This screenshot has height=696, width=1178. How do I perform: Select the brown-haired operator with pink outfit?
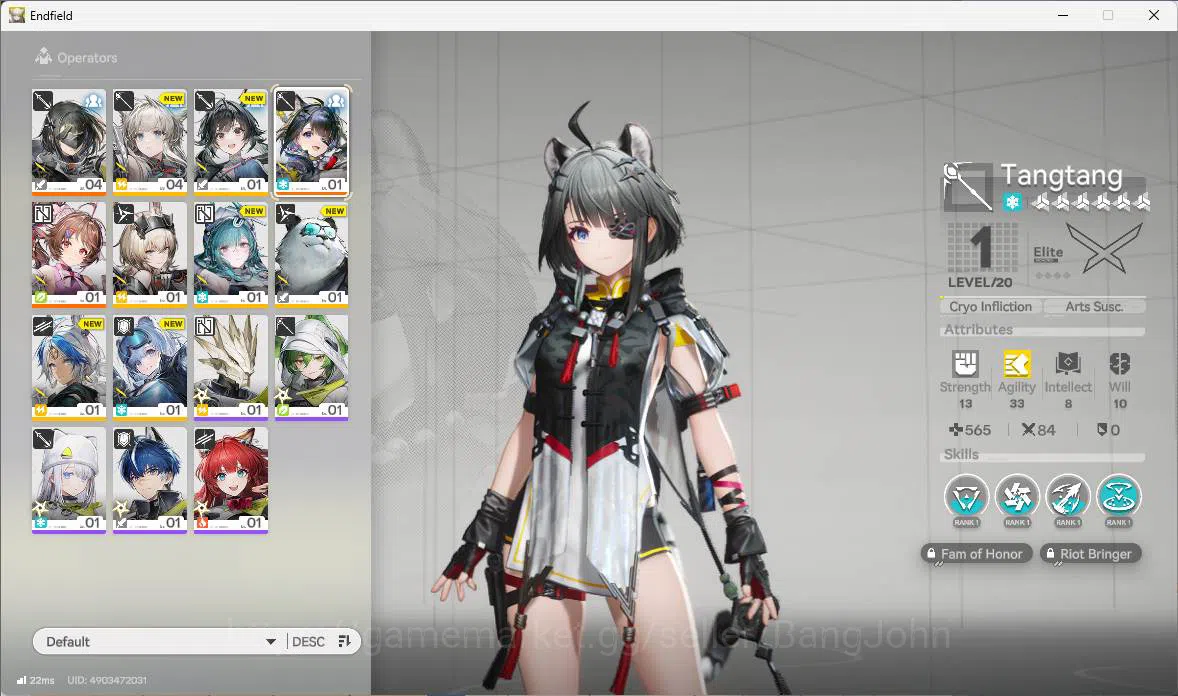[x=69, y=254]
